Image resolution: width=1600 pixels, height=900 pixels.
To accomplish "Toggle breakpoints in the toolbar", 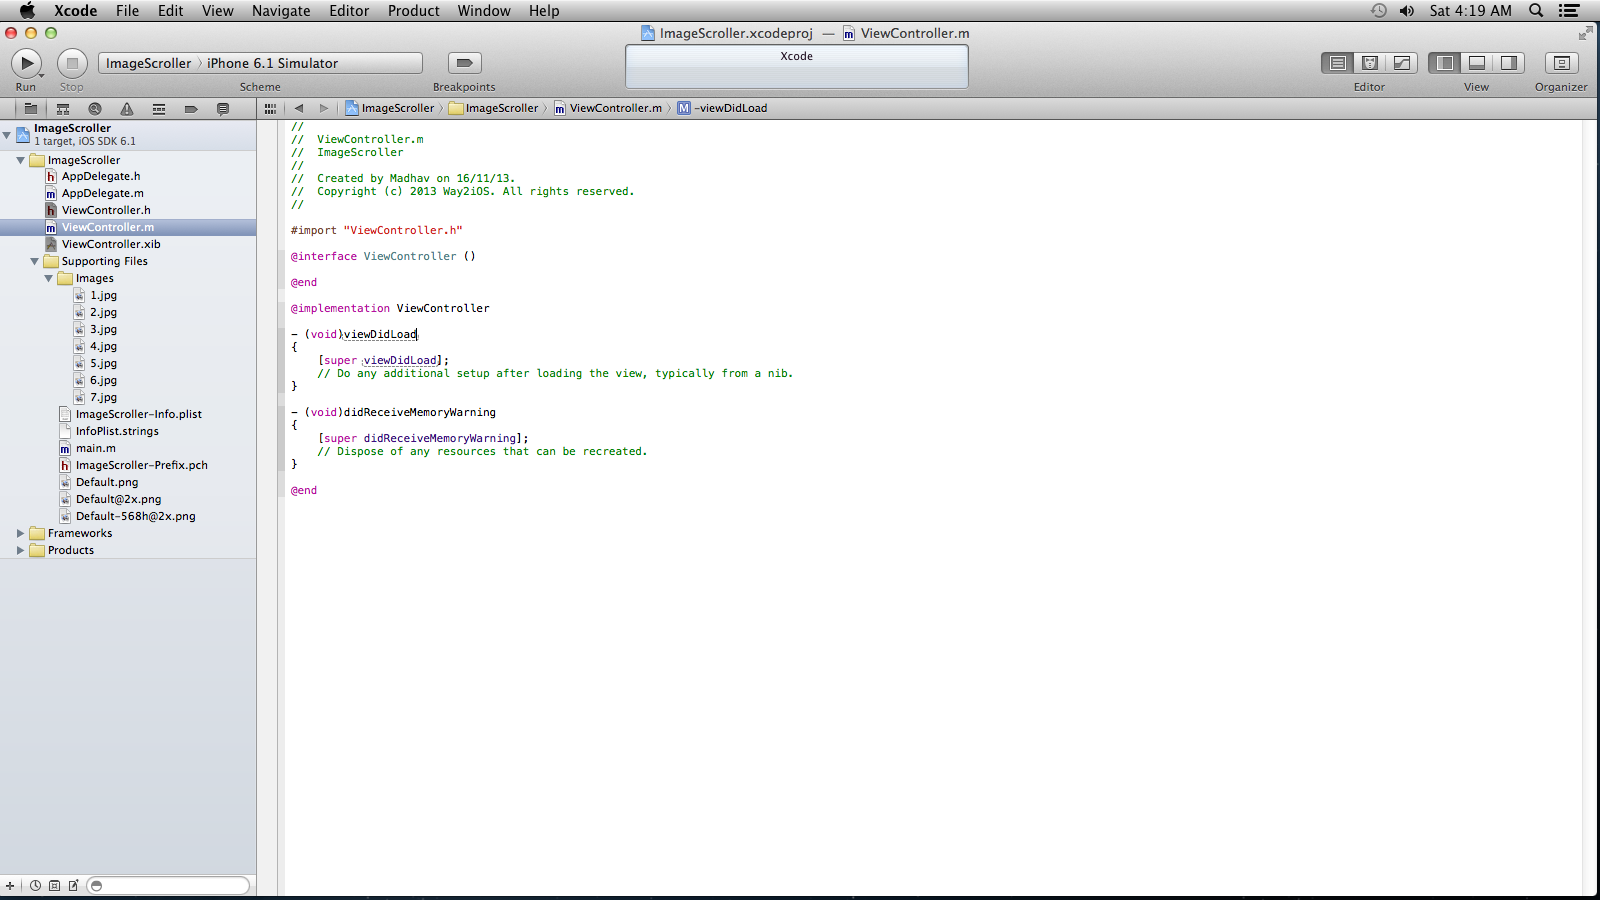I will pos(464,63).
